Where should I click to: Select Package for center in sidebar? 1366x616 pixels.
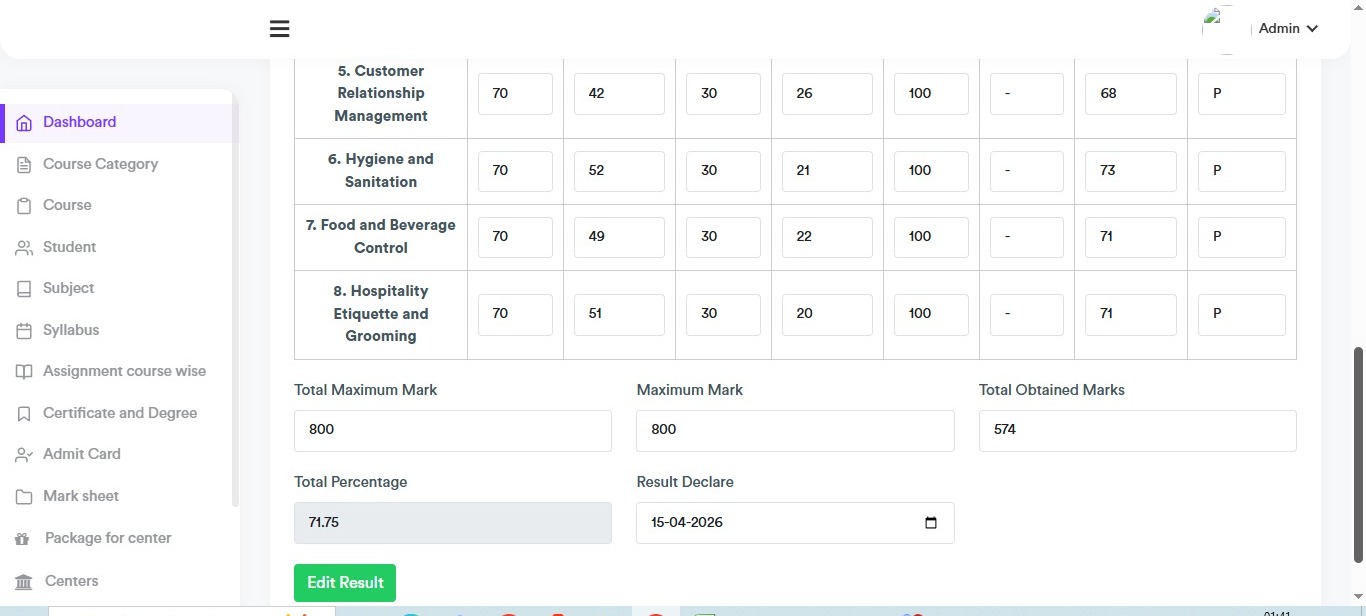(108, 538)
